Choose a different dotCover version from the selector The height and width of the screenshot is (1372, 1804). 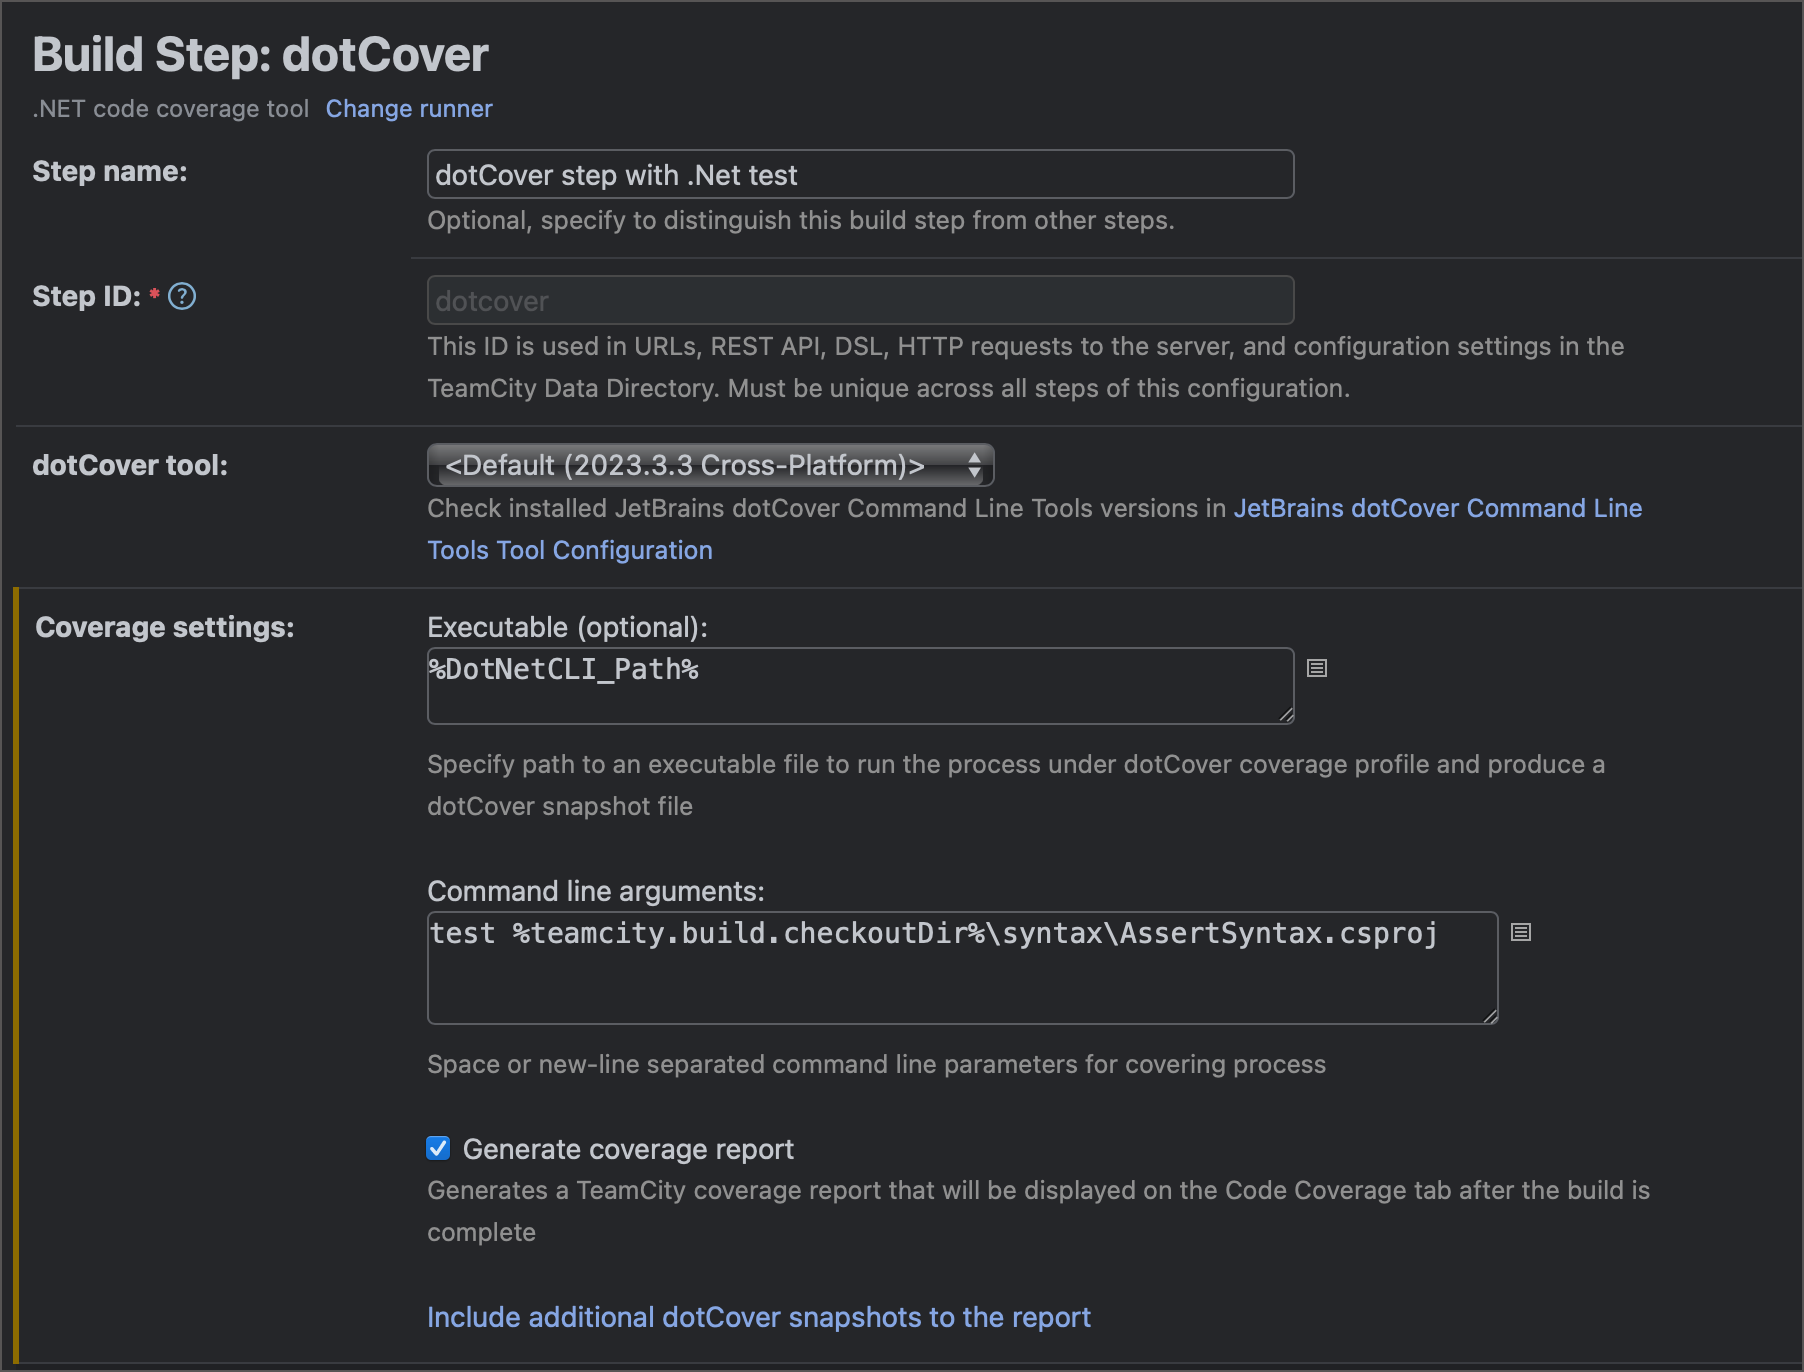(x=710, y=465)
